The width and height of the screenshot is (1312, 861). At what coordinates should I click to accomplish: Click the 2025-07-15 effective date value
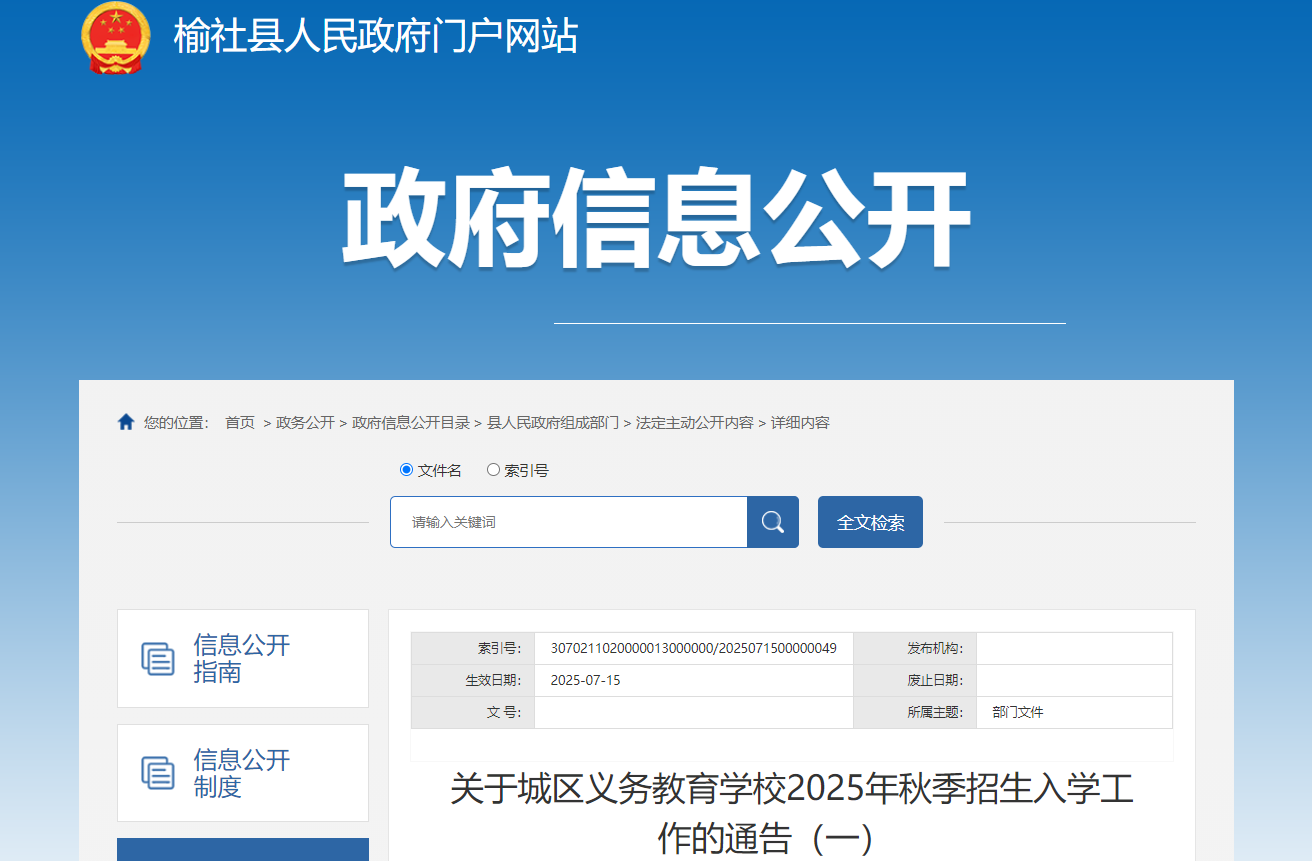[586, 681]
